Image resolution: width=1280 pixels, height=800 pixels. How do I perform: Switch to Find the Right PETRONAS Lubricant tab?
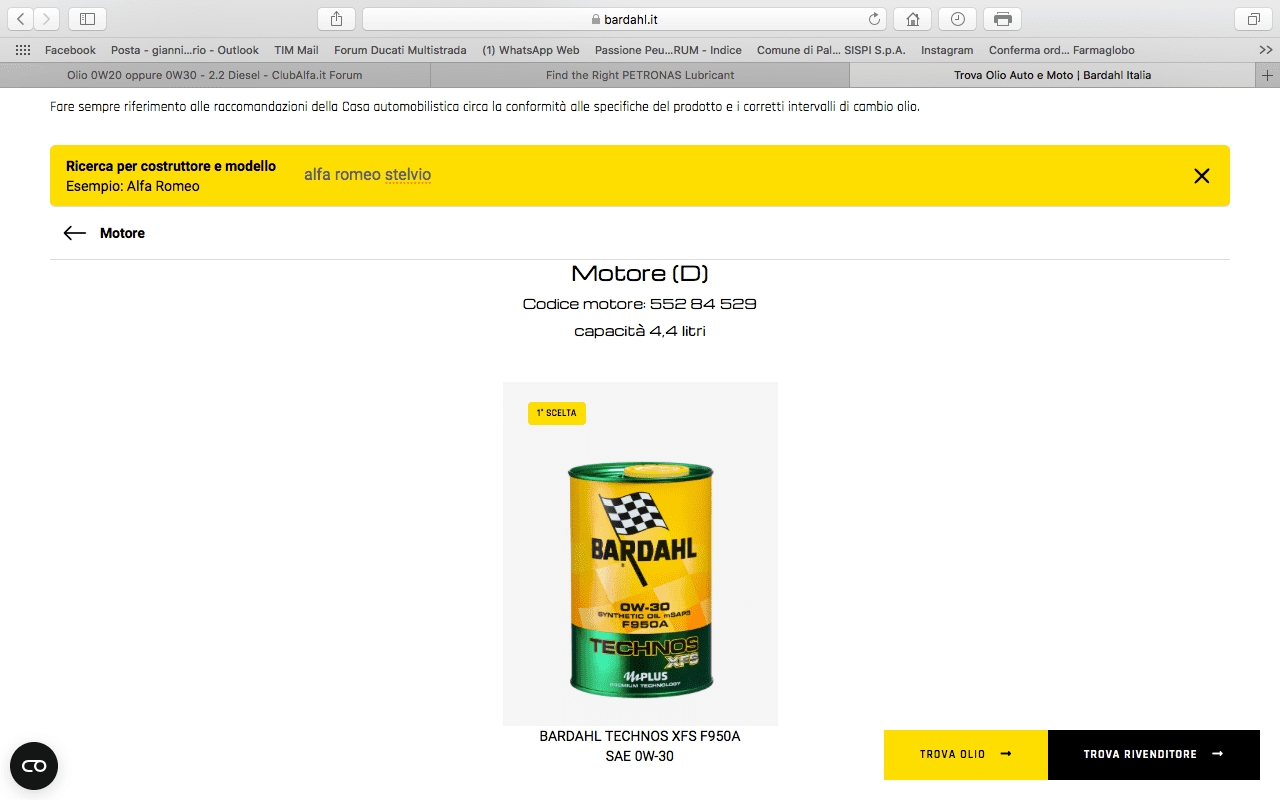tap(640, 75)
